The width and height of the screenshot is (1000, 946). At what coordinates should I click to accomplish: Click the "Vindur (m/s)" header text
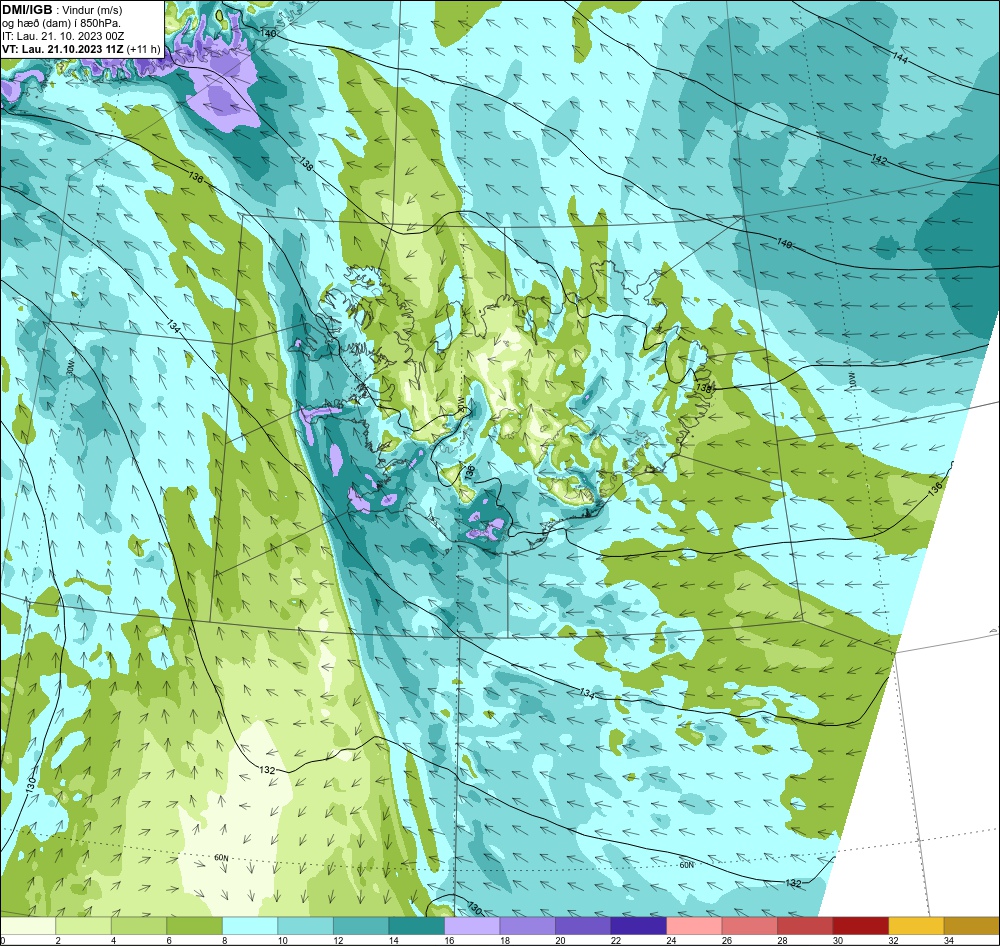pos(94,10)
